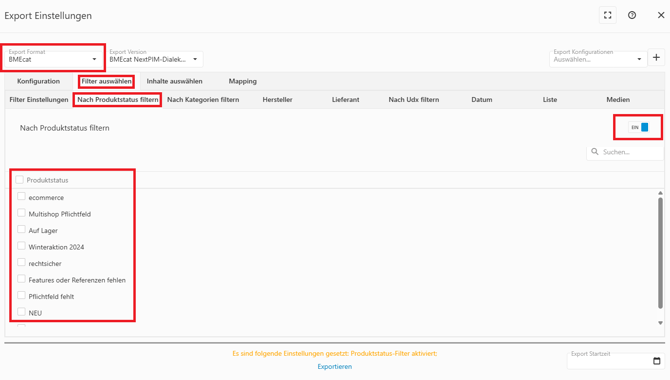Add a new export configuration with plus
This screenshot has width=670, height=380.
click(656, 57)
